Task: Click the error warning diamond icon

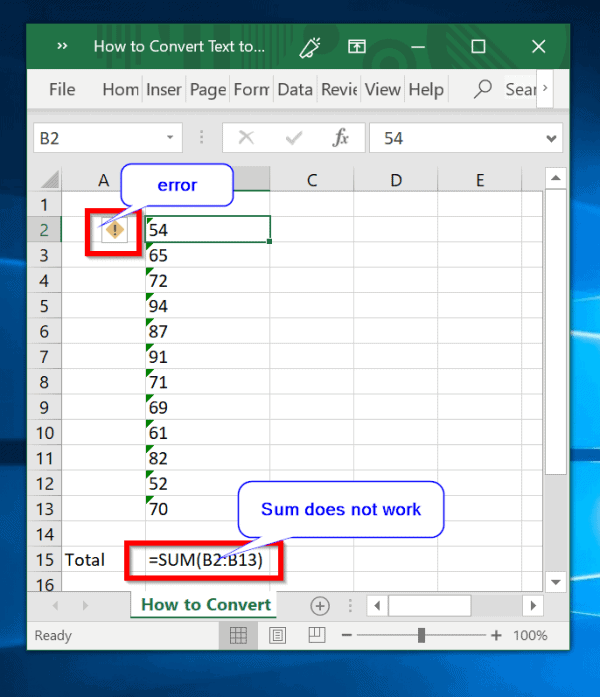Action: pos(115,230)
